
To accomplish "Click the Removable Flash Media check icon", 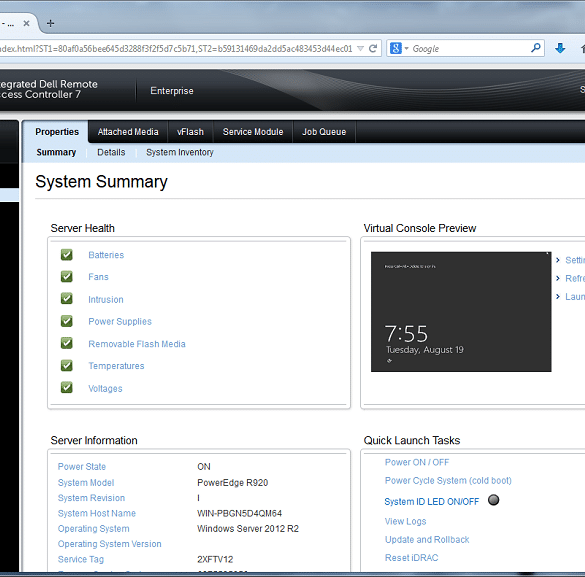I will pyautogui.click(x=67, y=343).
